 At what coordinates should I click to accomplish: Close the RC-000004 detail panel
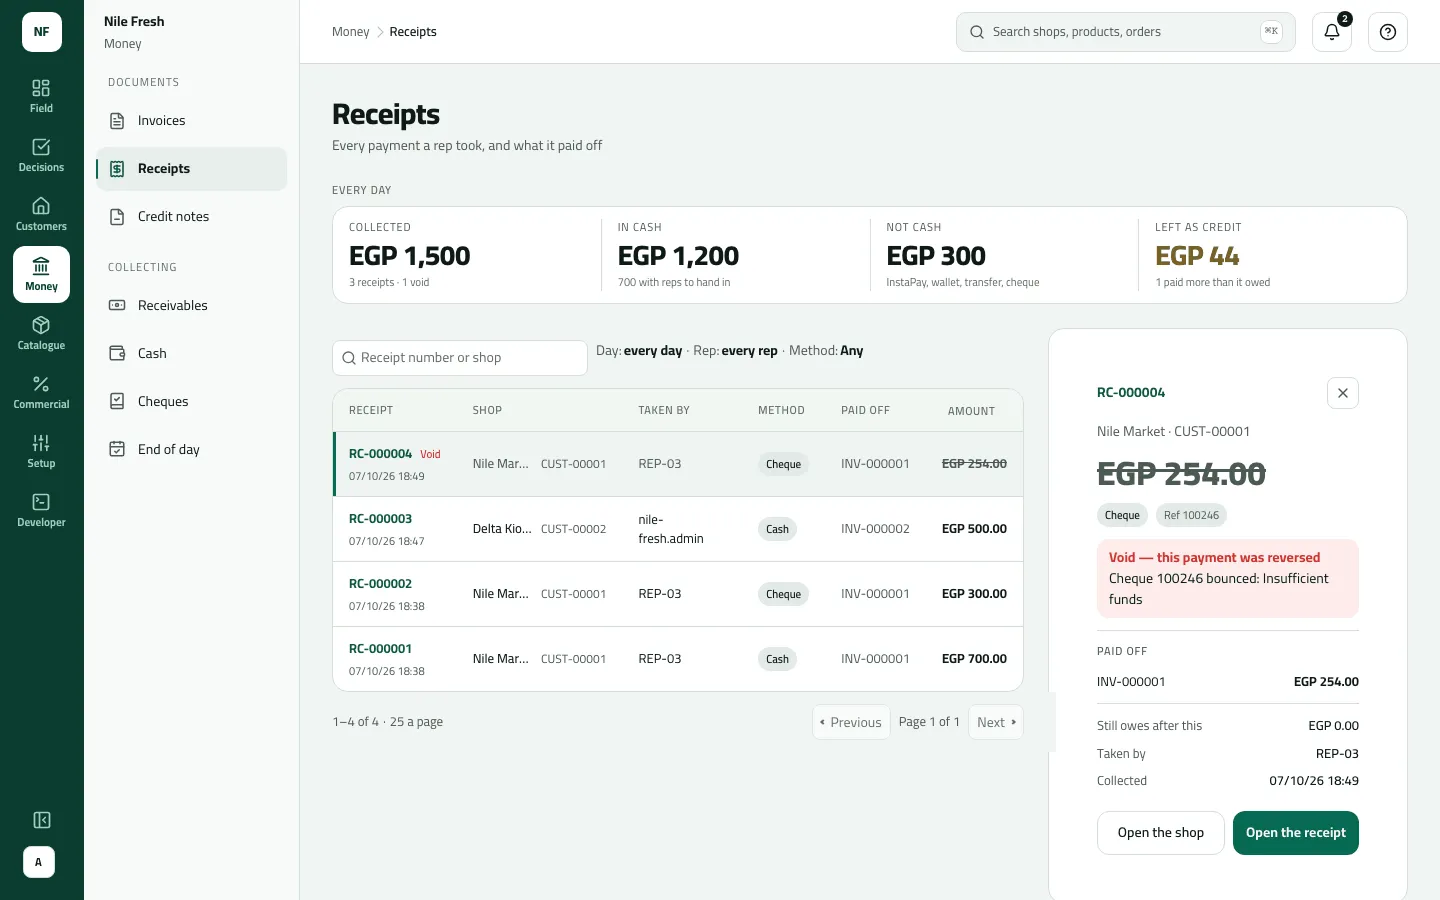point(1343,393)
